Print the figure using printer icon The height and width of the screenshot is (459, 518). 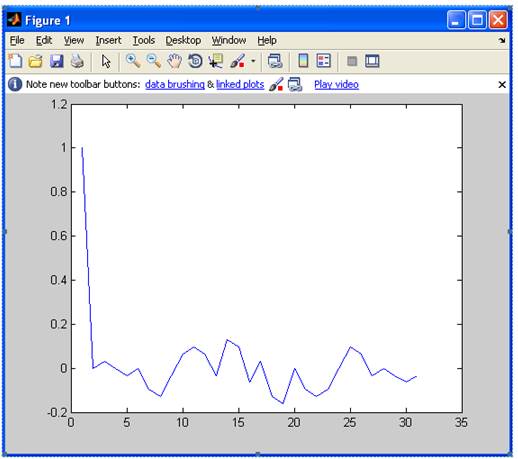[77, 61]
